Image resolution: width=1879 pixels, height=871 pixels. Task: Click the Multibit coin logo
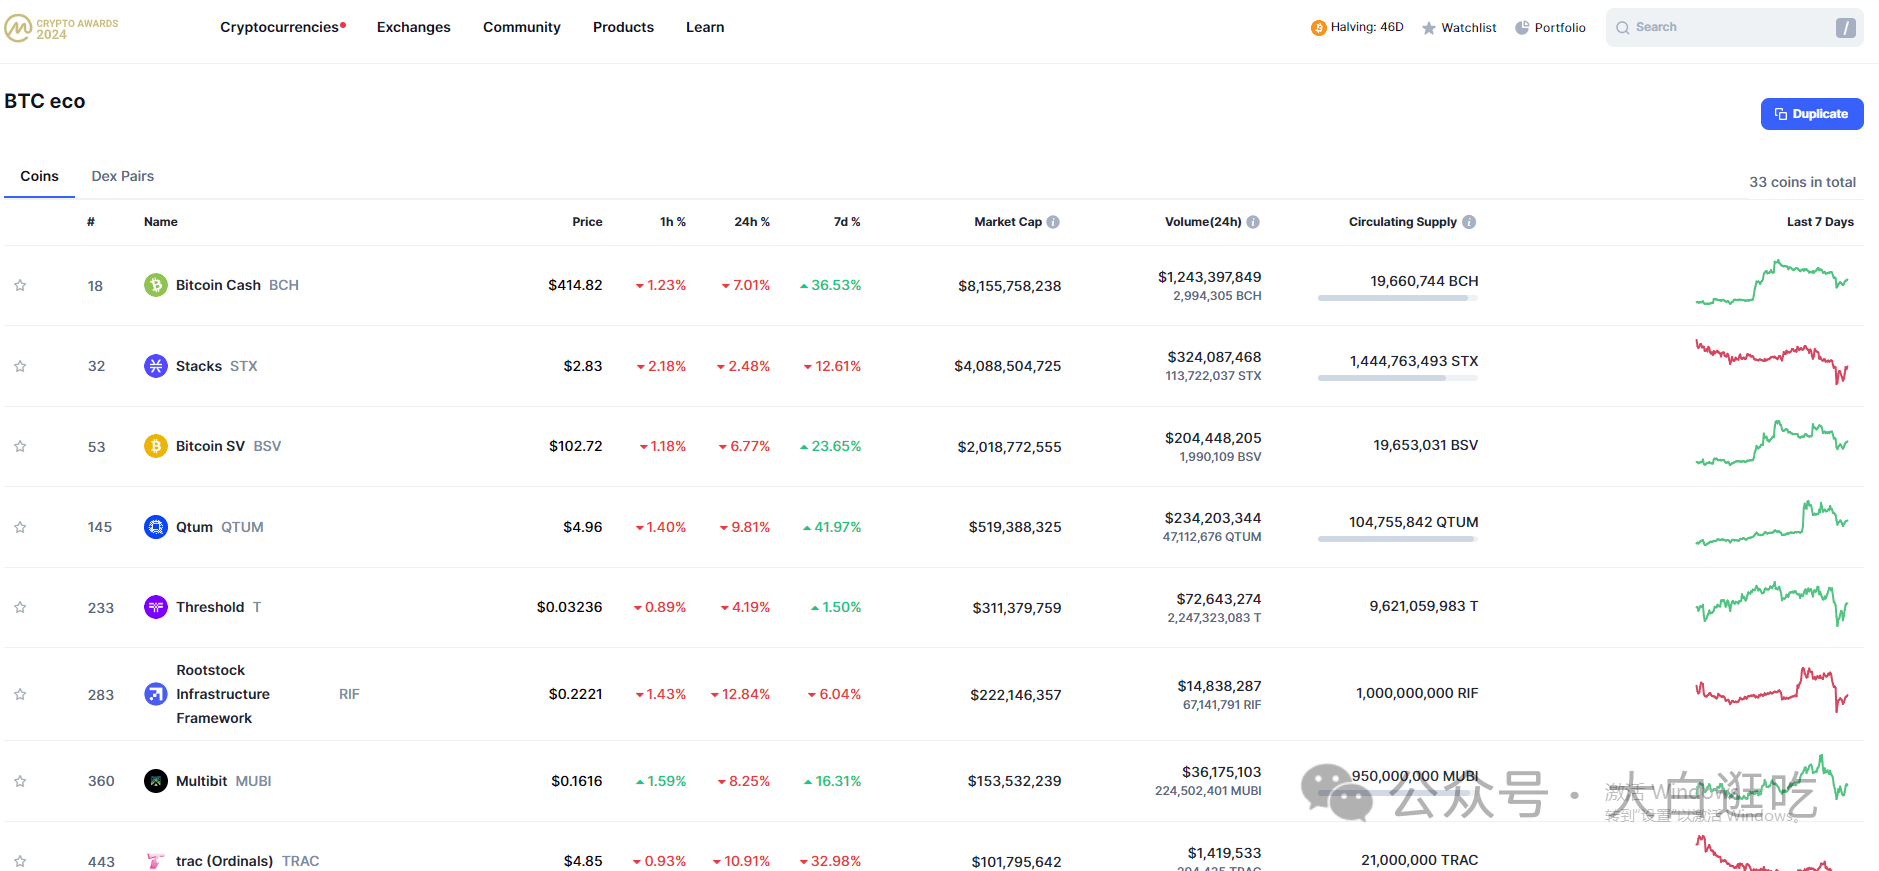156,781
